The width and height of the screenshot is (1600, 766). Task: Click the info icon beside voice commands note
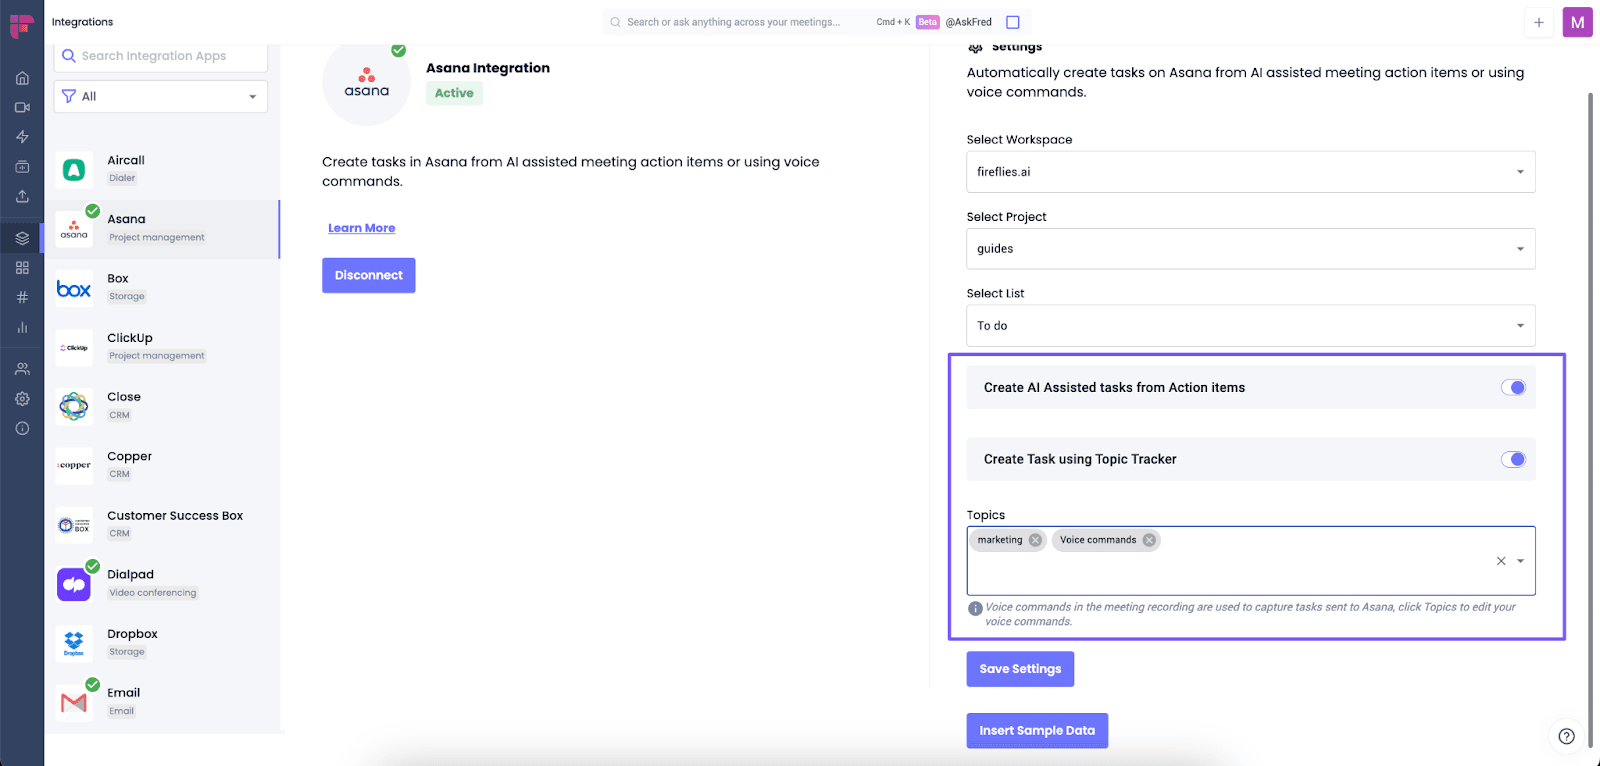pos(975,608)
